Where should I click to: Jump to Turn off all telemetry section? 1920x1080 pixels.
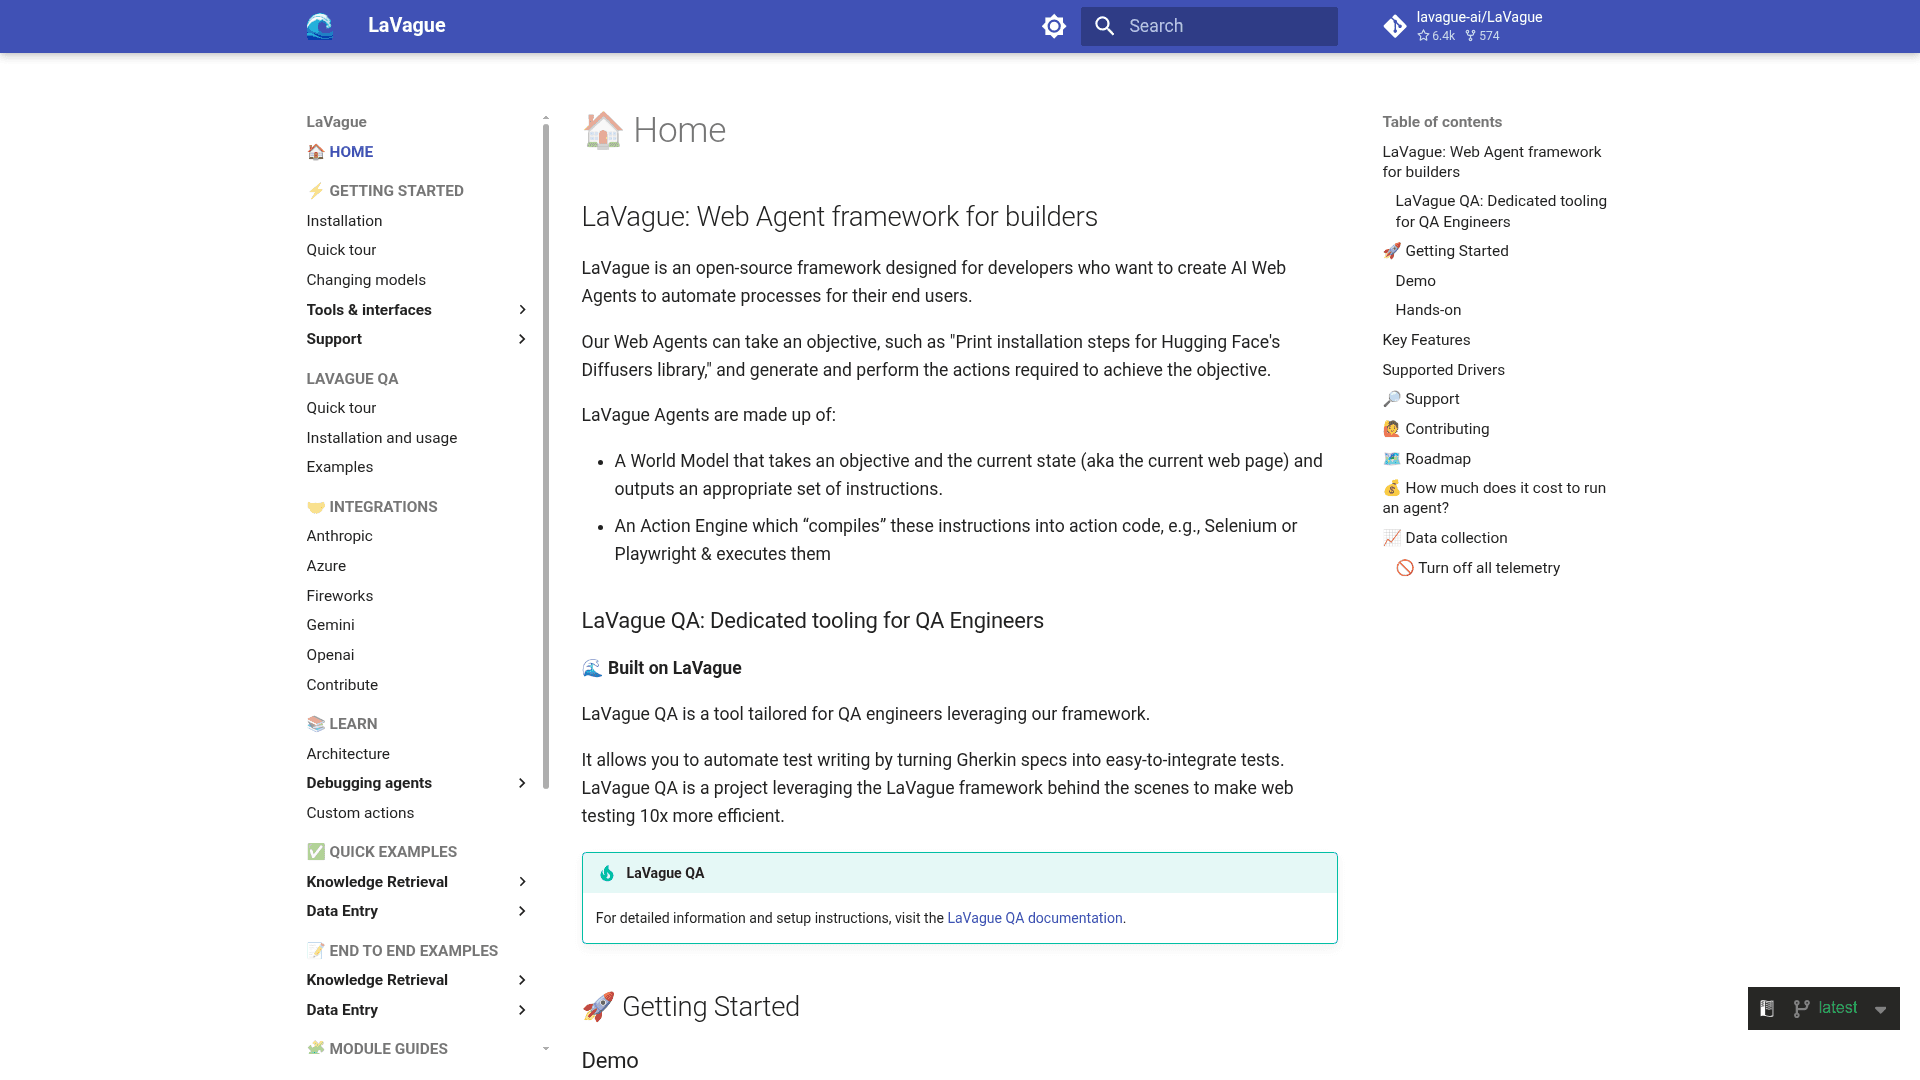(x=1478, y=568)
